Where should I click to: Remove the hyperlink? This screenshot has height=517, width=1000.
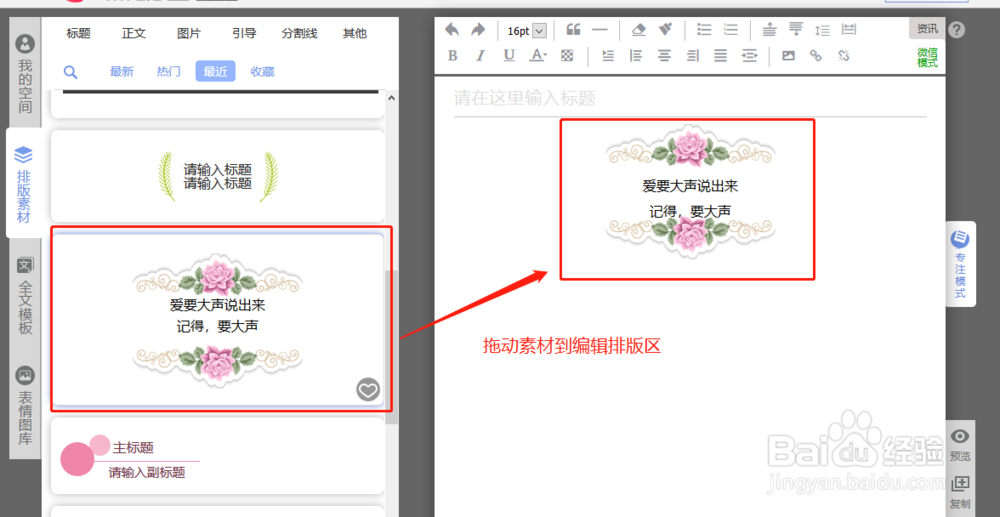click(x=844, y=55)
